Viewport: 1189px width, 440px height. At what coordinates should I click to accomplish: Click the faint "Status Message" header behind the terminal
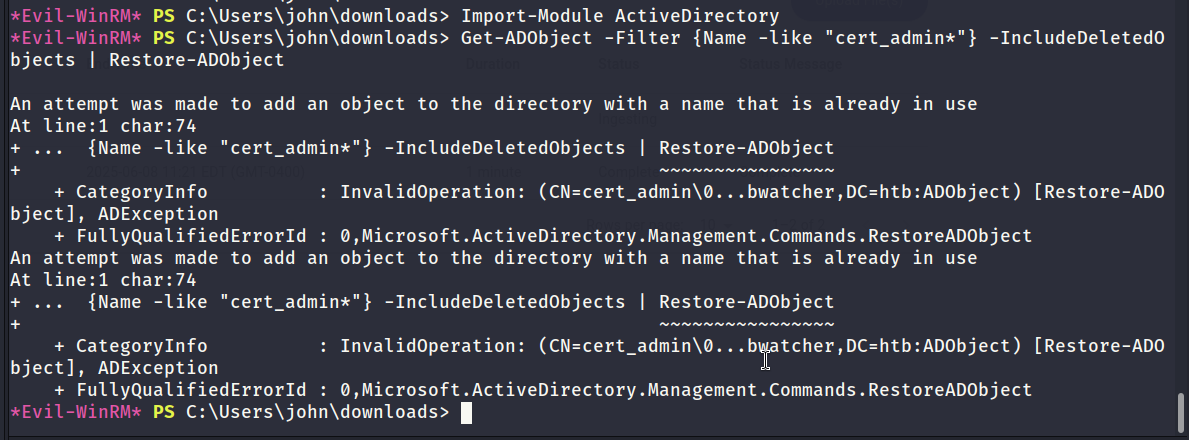791,64
